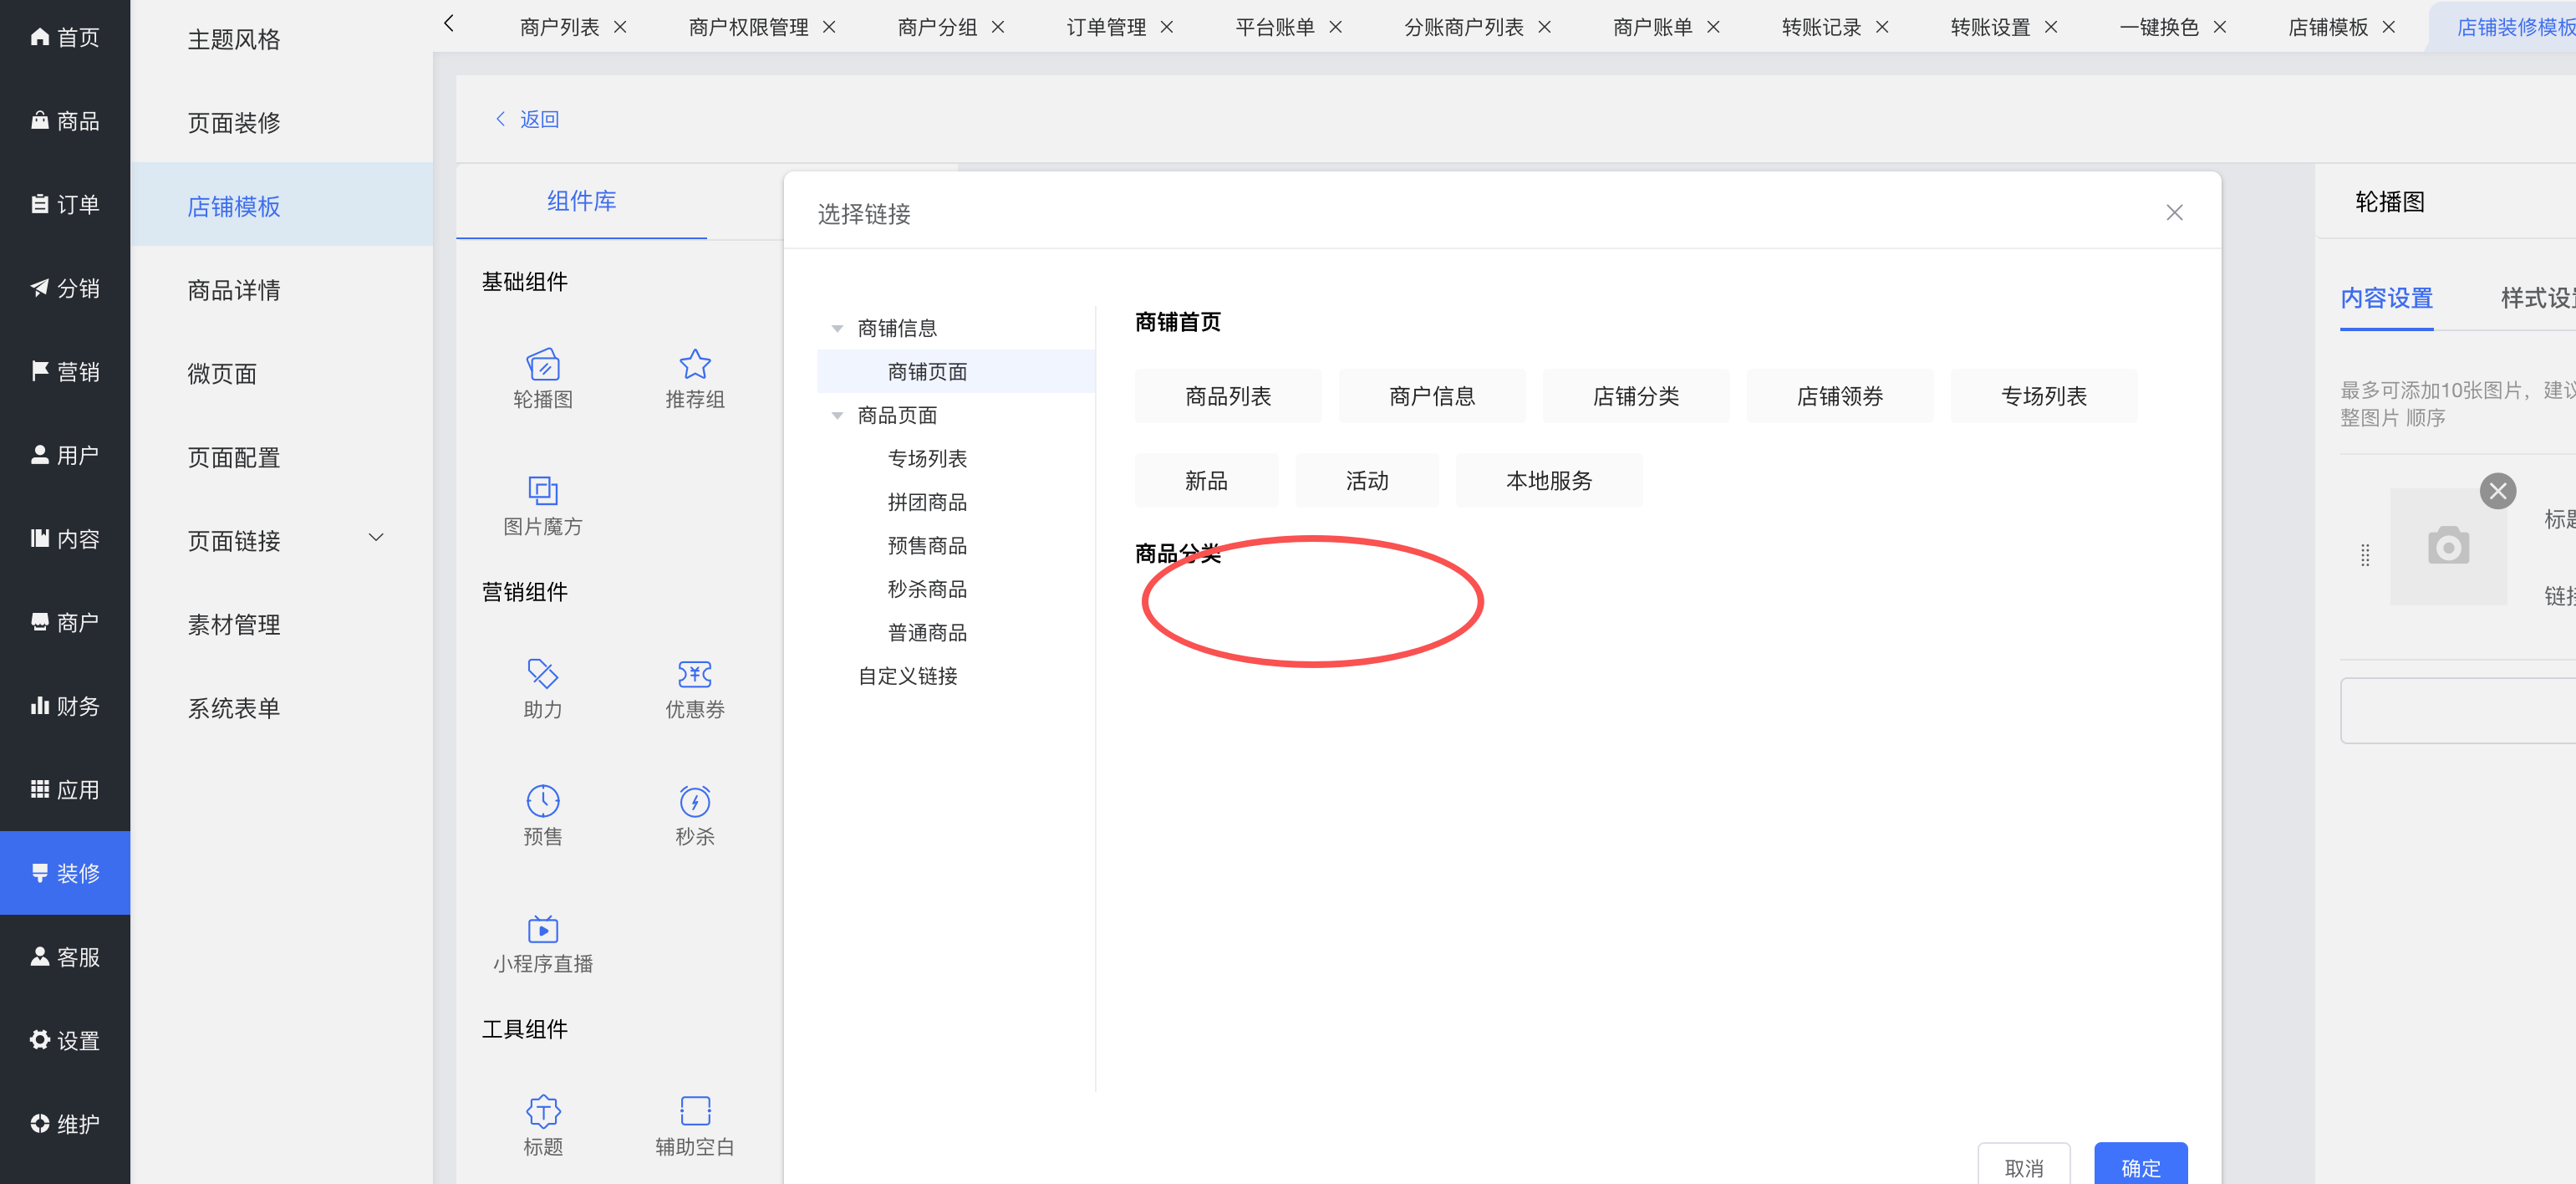Choose the 店铺领券 link option
2576x1184 pixels.
click(1838, 397)
